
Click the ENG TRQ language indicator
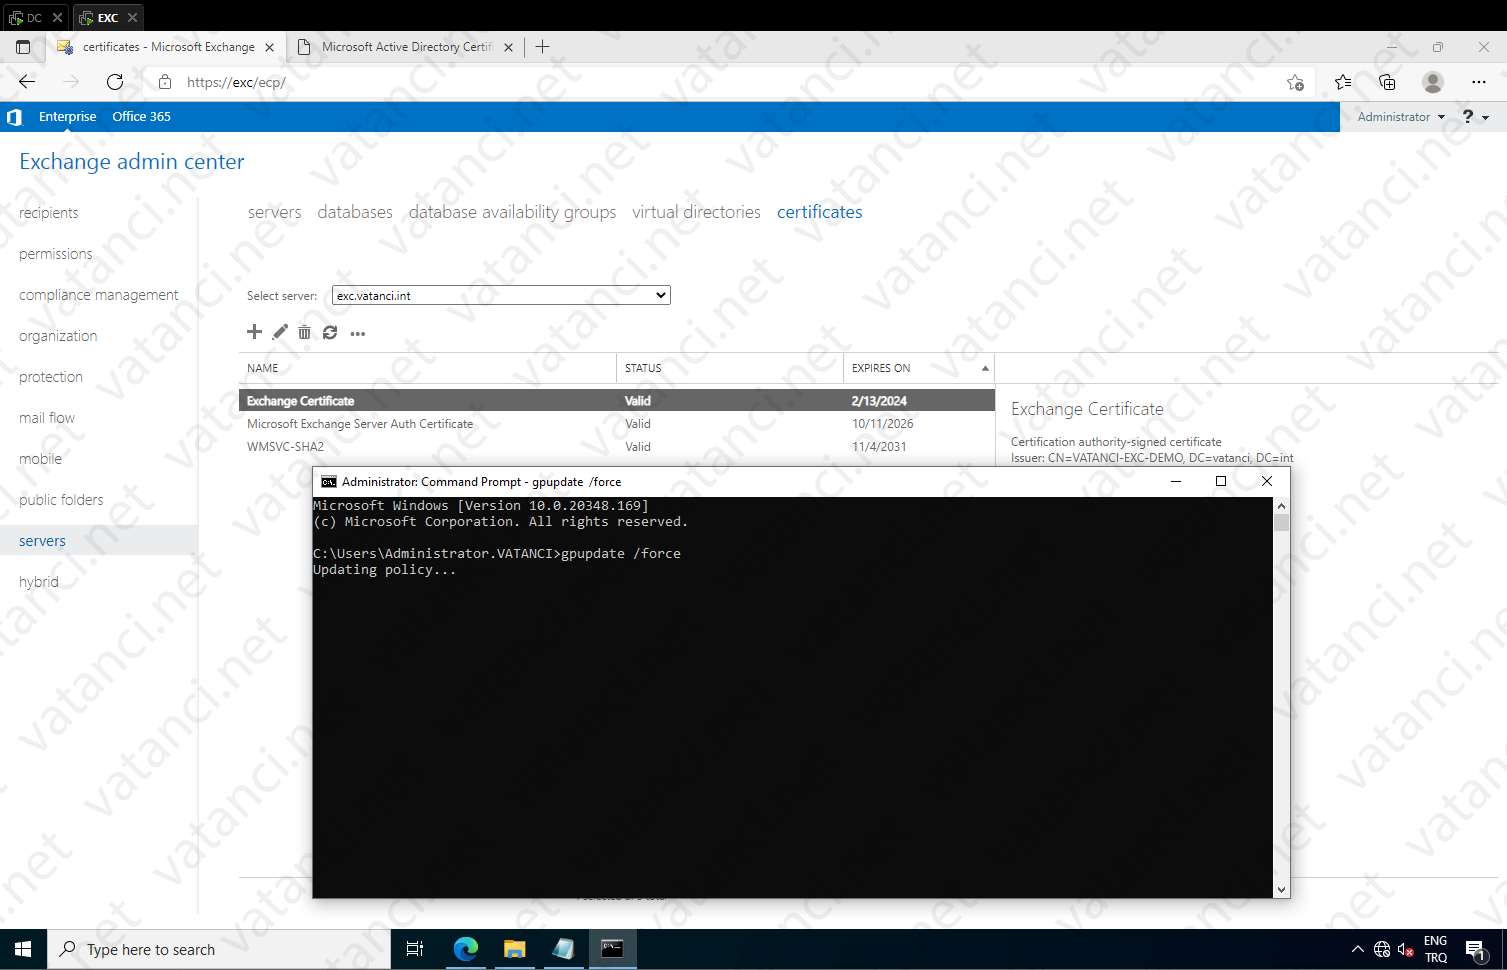tap(1435, 949)
